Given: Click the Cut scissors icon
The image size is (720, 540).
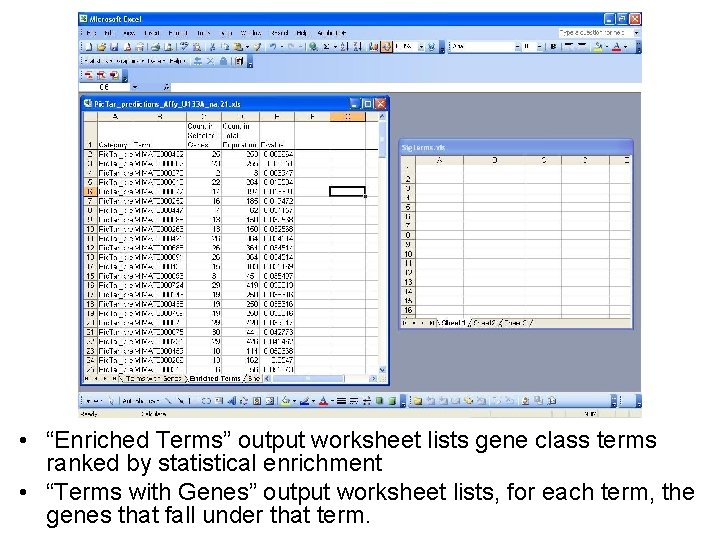Looking at the screenshot, I should point(213,46).
